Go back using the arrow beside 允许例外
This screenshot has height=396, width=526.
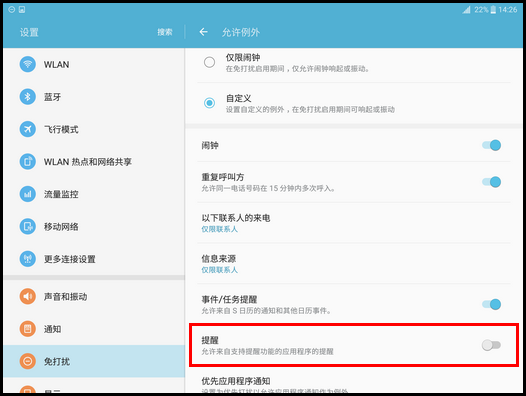[203, 32]
